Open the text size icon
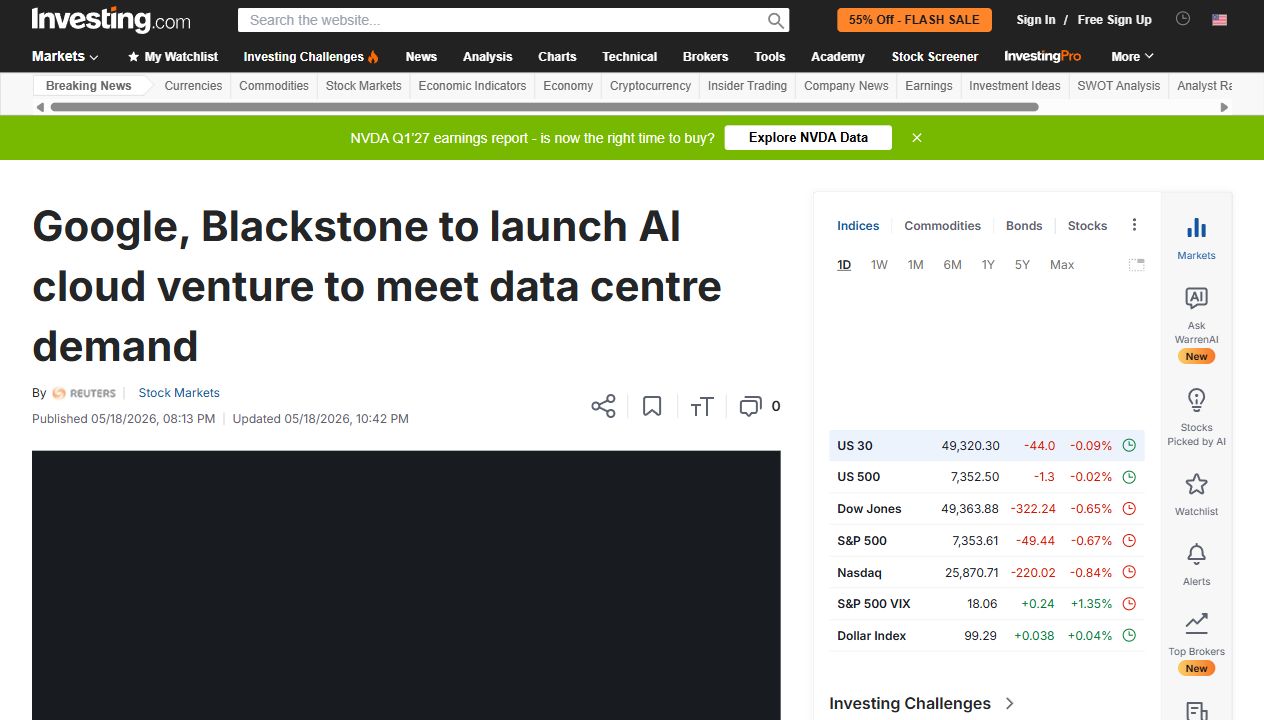 pos(701,406)
